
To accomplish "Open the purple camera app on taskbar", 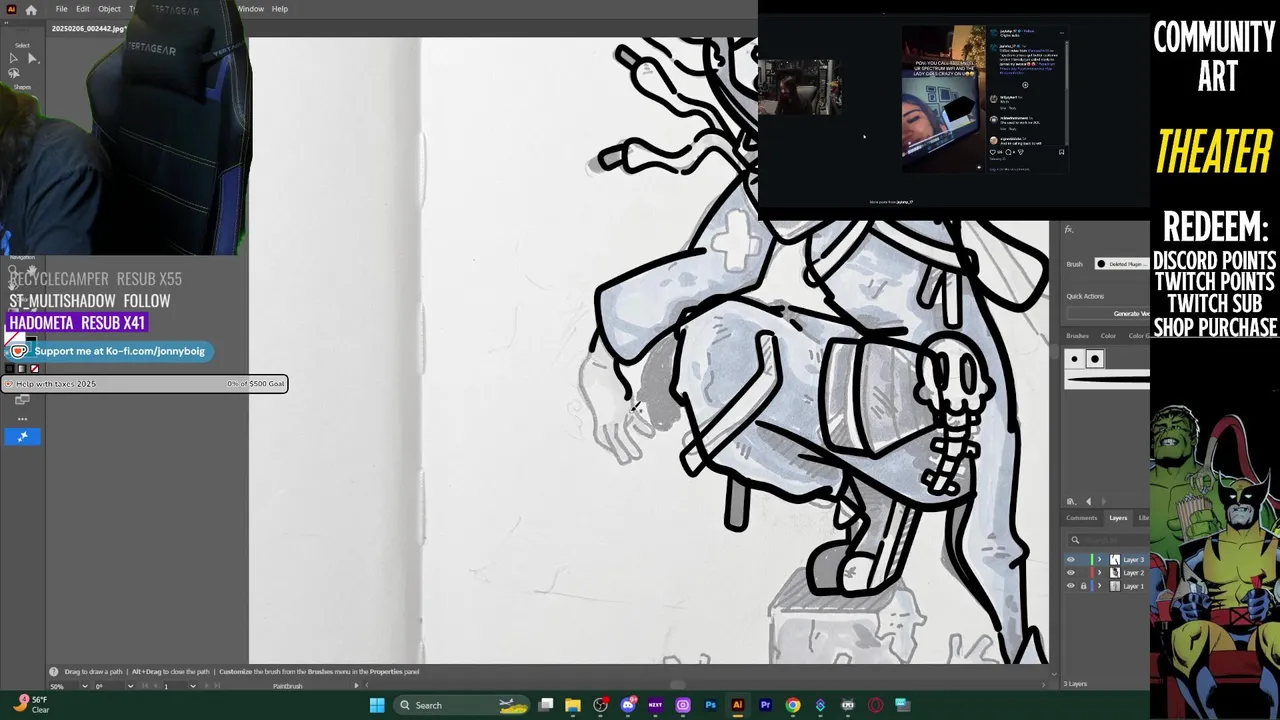I will (683, 705).
